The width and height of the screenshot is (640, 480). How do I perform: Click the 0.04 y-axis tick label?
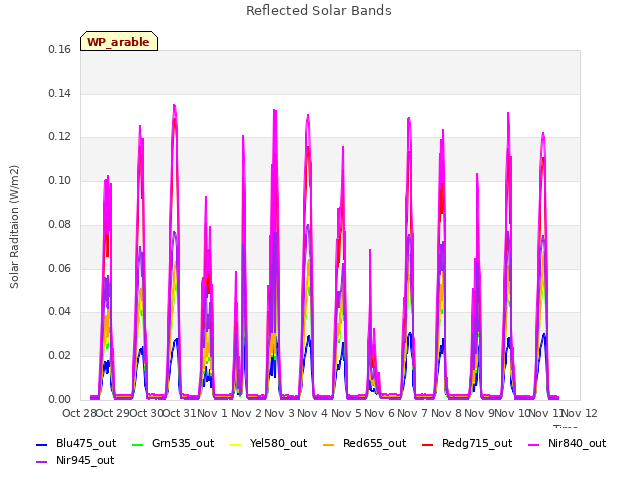tap(59, 312)
